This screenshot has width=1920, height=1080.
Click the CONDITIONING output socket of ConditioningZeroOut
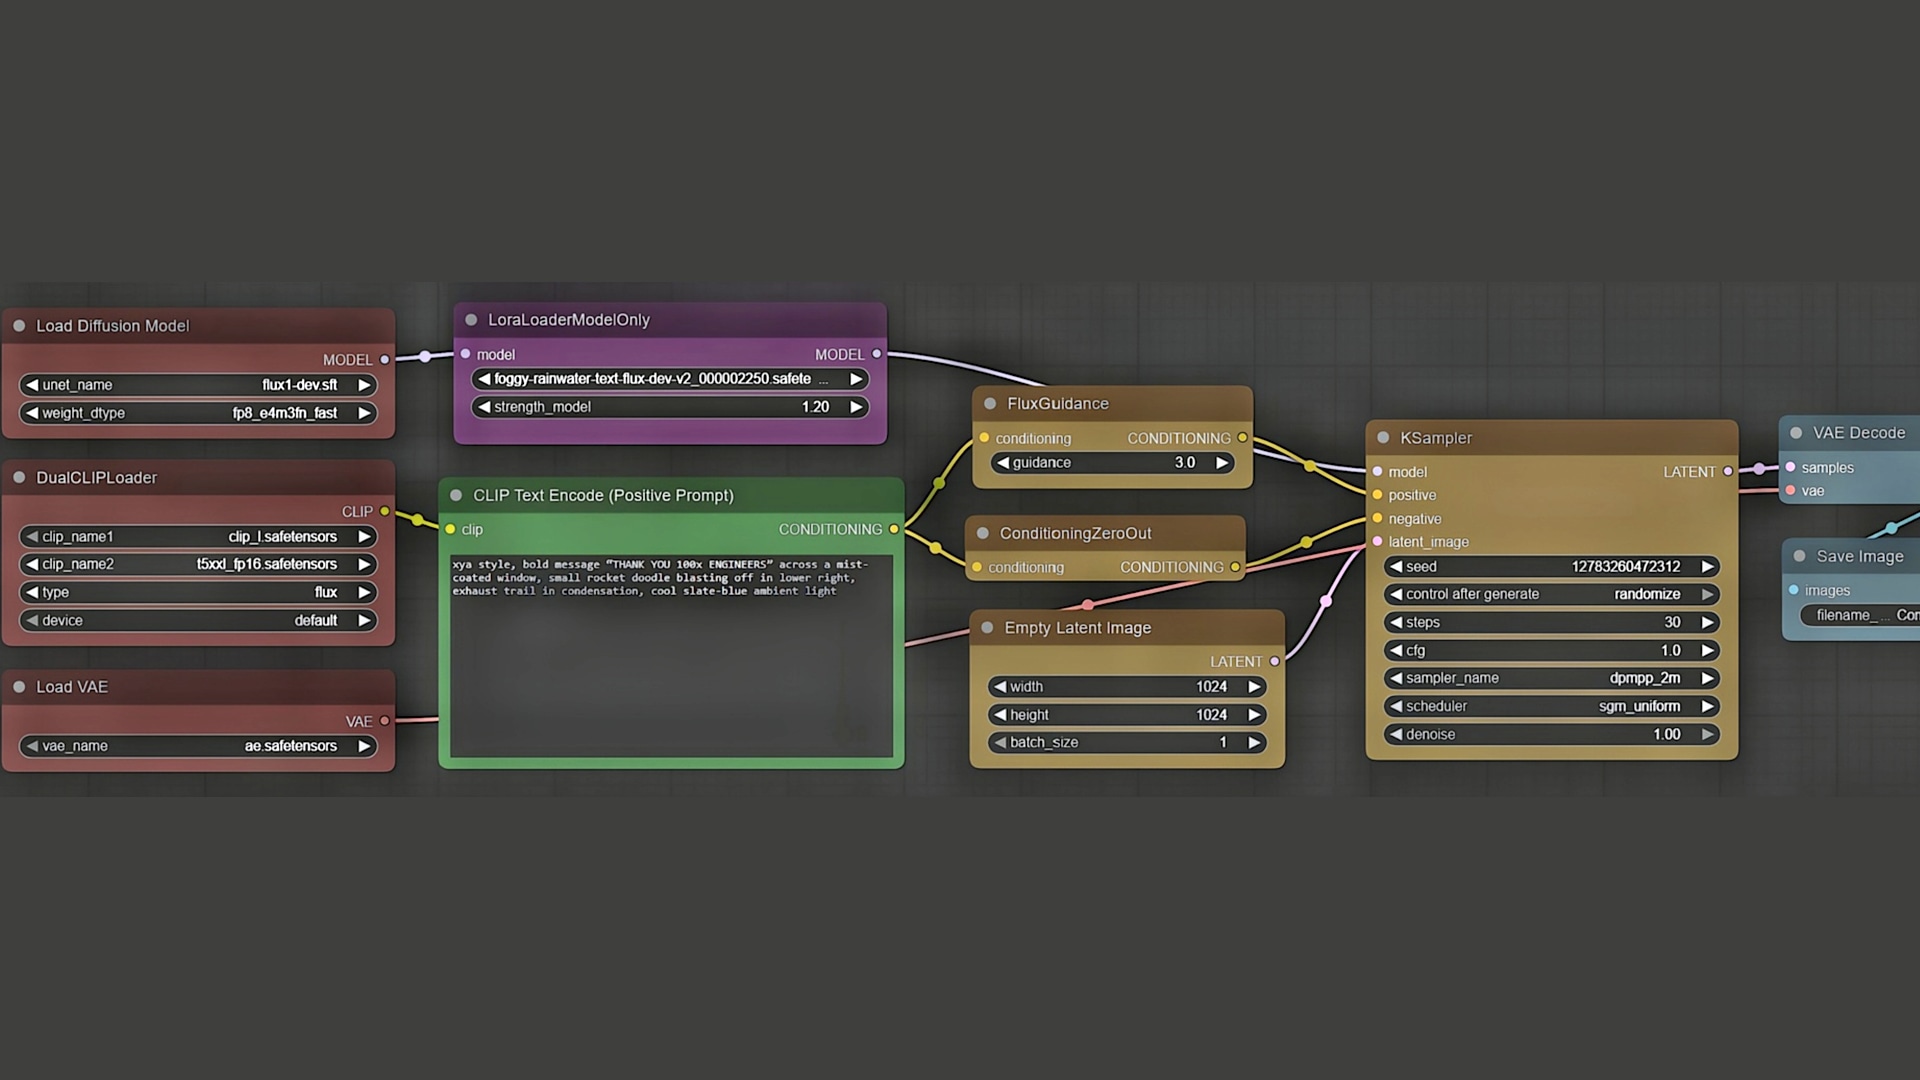coord(1235,567)
